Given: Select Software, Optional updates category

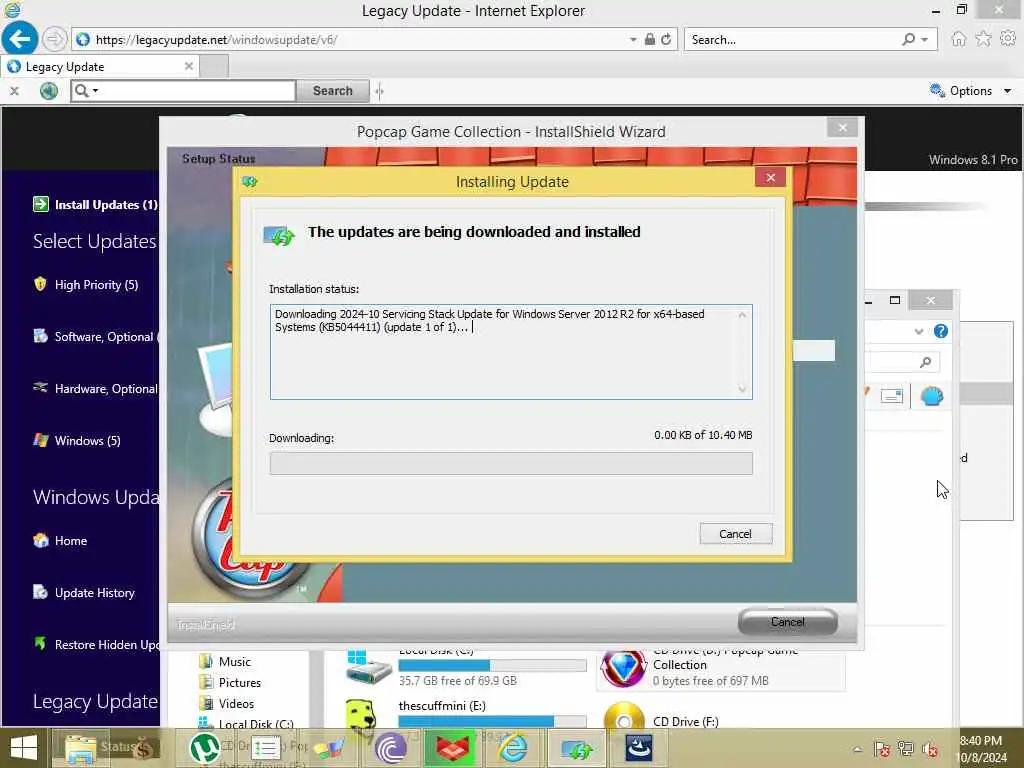Looking at the screenshot, I should [x=104, y=336].
